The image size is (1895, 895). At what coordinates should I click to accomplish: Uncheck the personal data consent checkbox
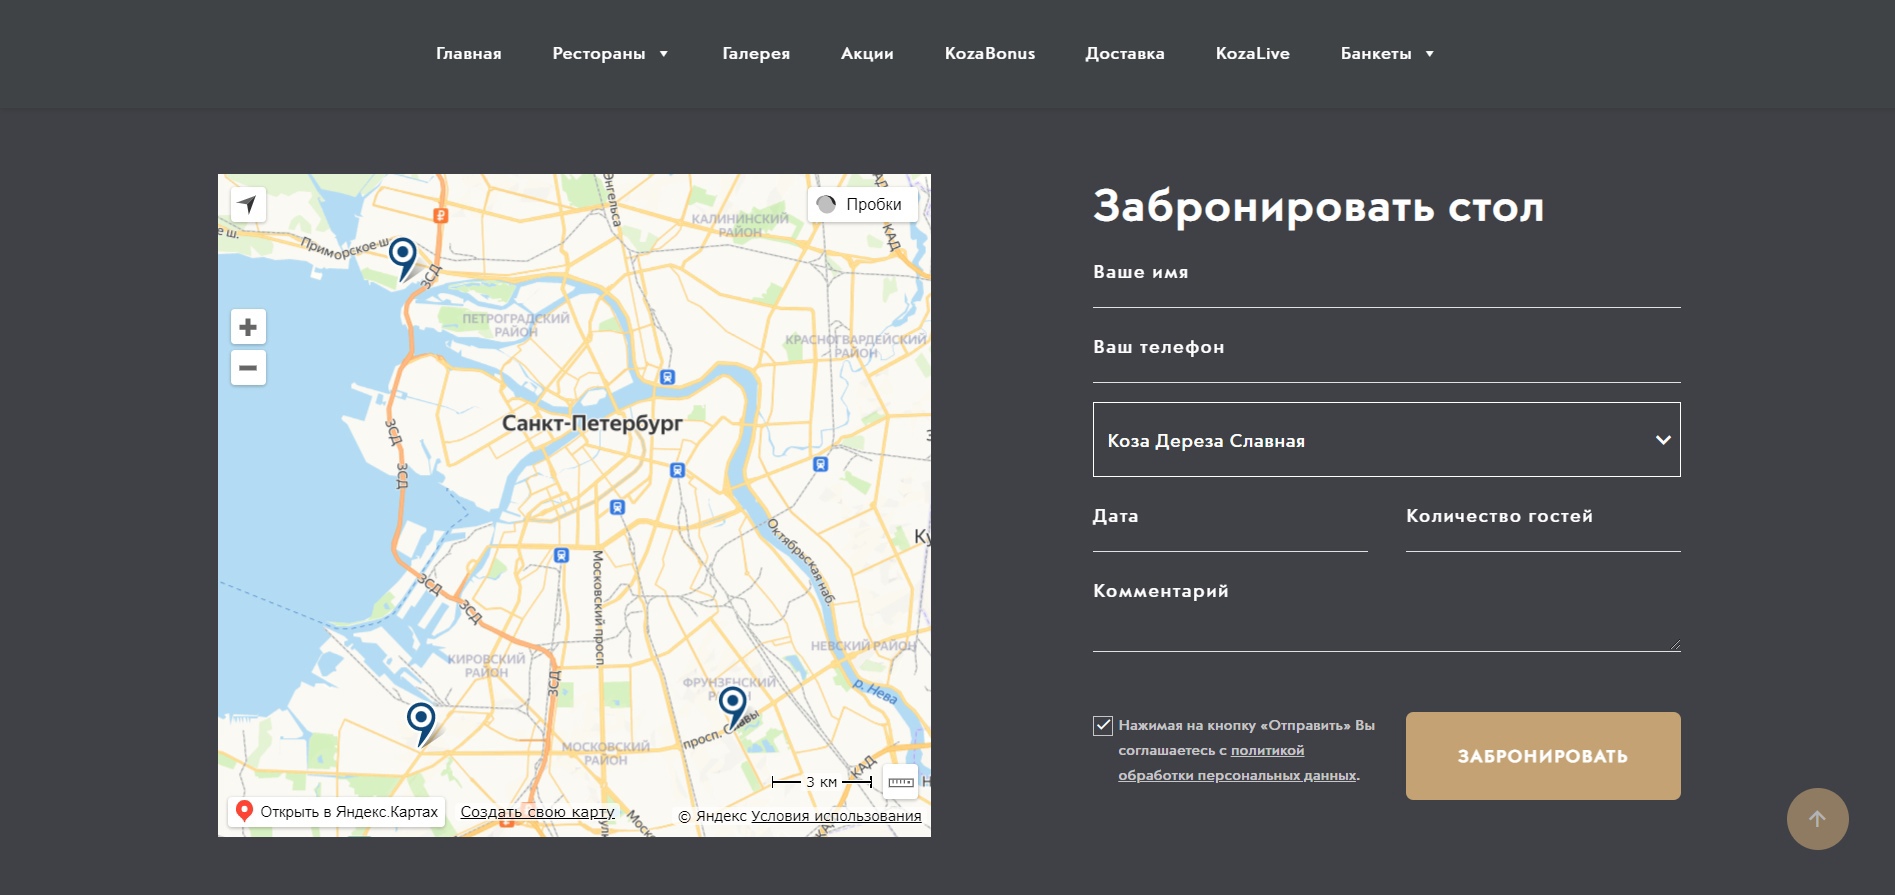tap(1103, 726)
